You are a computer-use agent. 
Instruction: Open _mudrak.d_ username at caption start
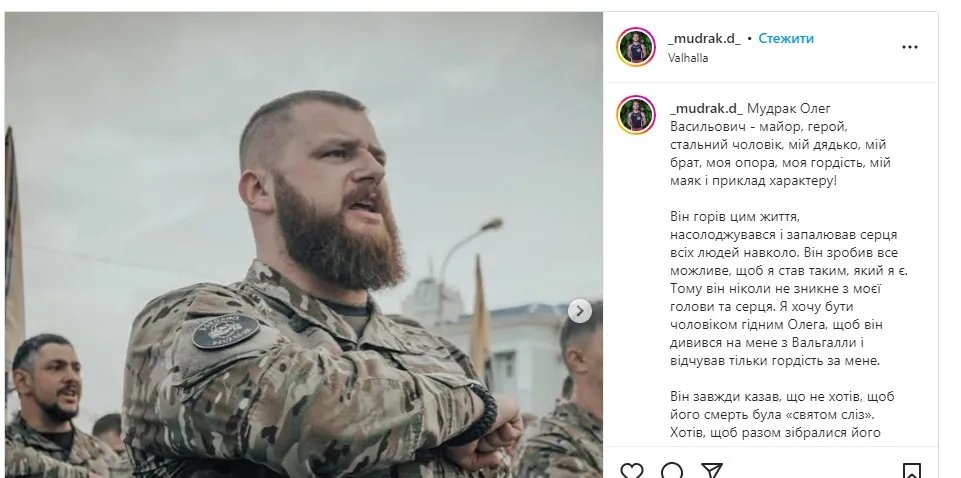[706, 108]
